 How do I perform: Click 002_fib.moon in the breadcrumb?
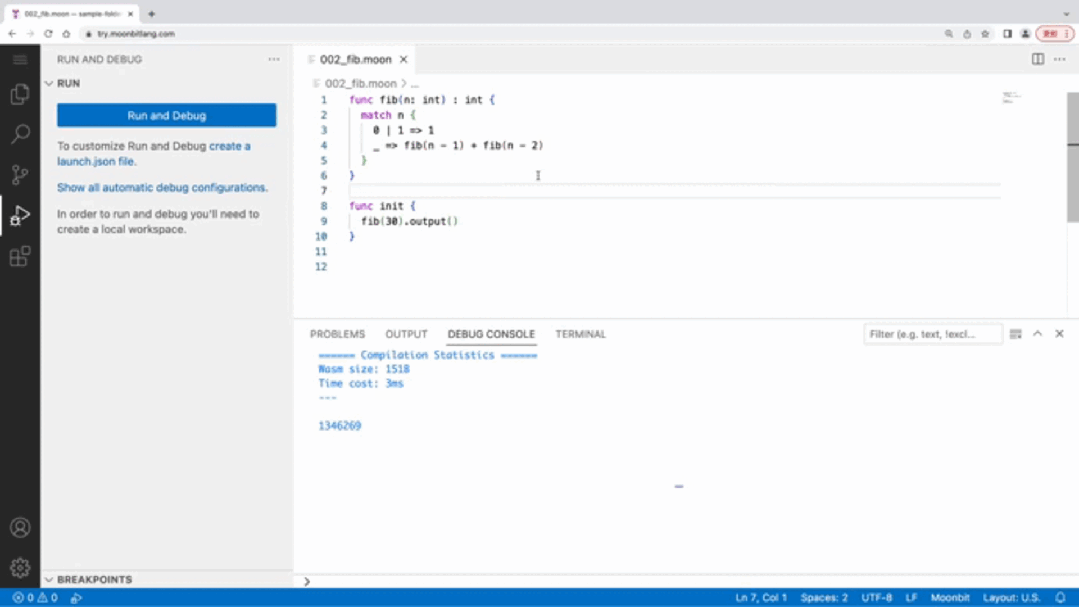[361, 84]
